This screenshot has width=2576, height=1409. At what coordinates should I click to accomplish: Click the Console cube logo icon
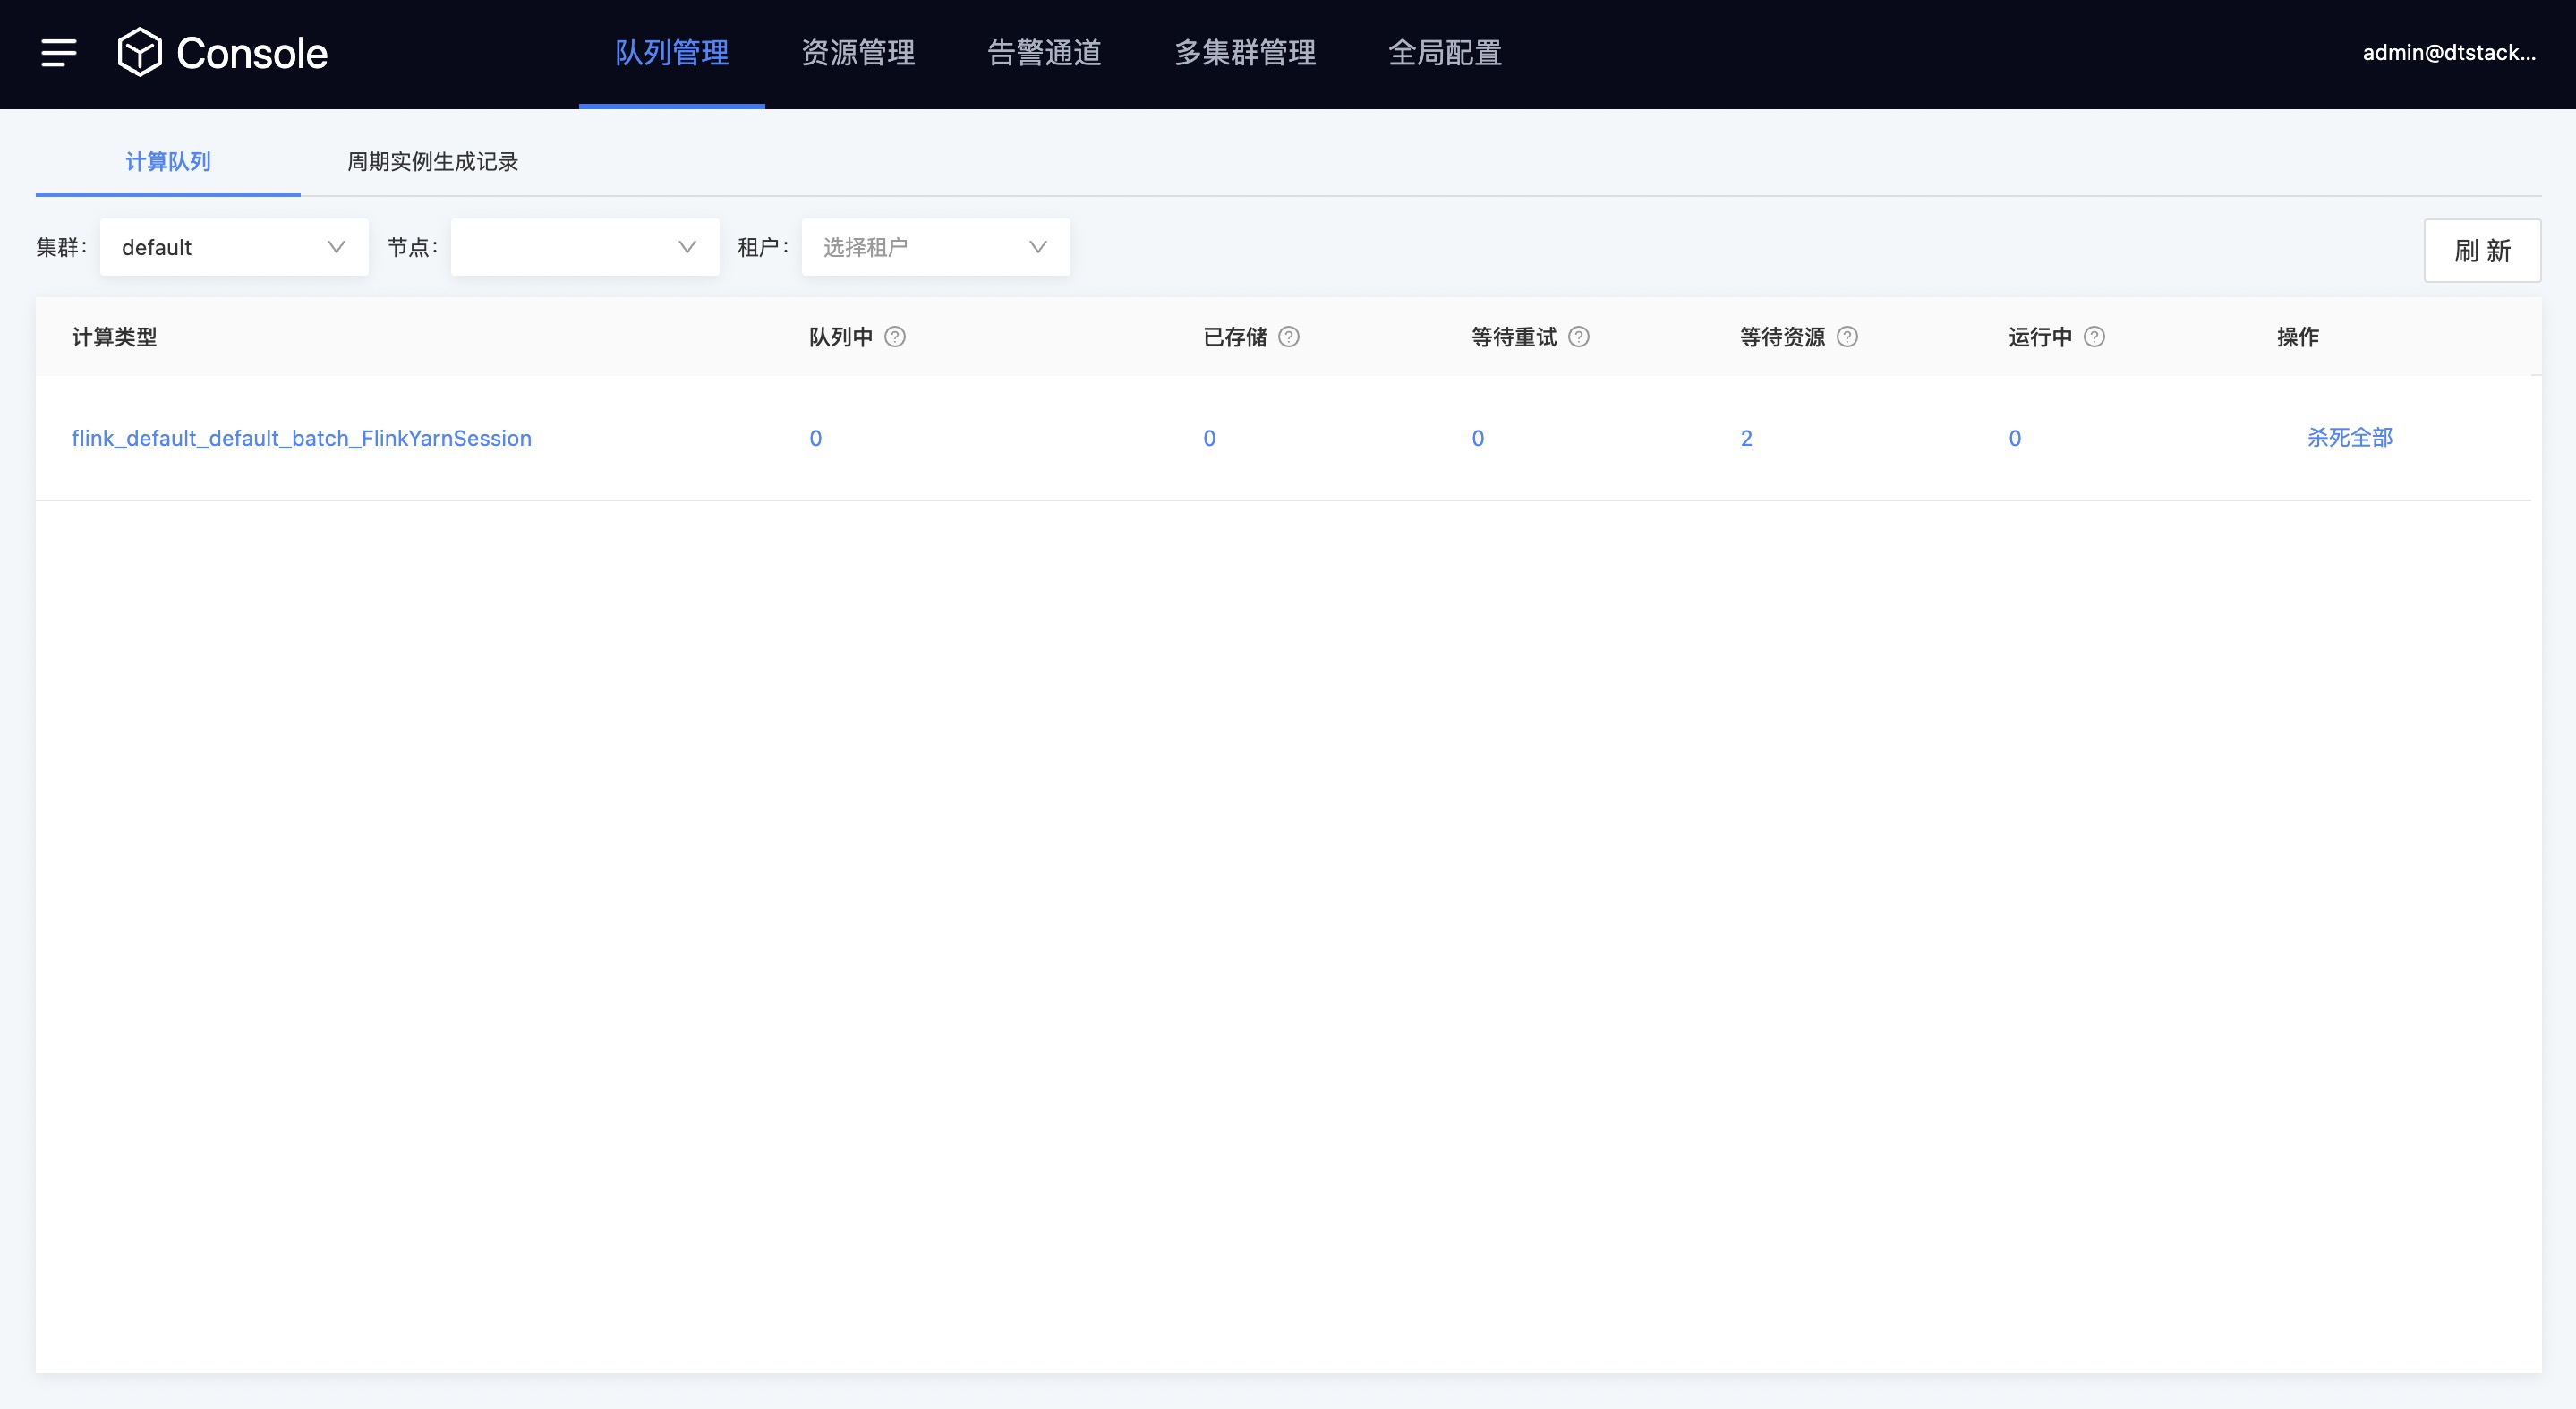pyautogui.click(x=139, y=52)
